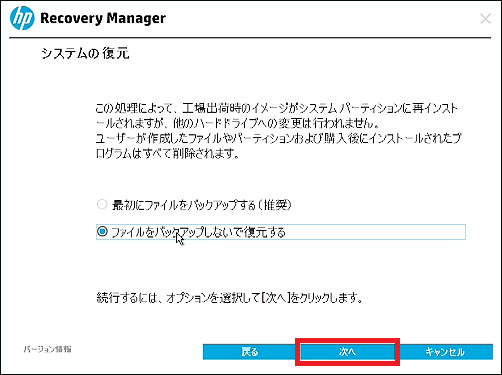502x375 pixels.
Task: Click the HP logo icon
Action: 22,18
